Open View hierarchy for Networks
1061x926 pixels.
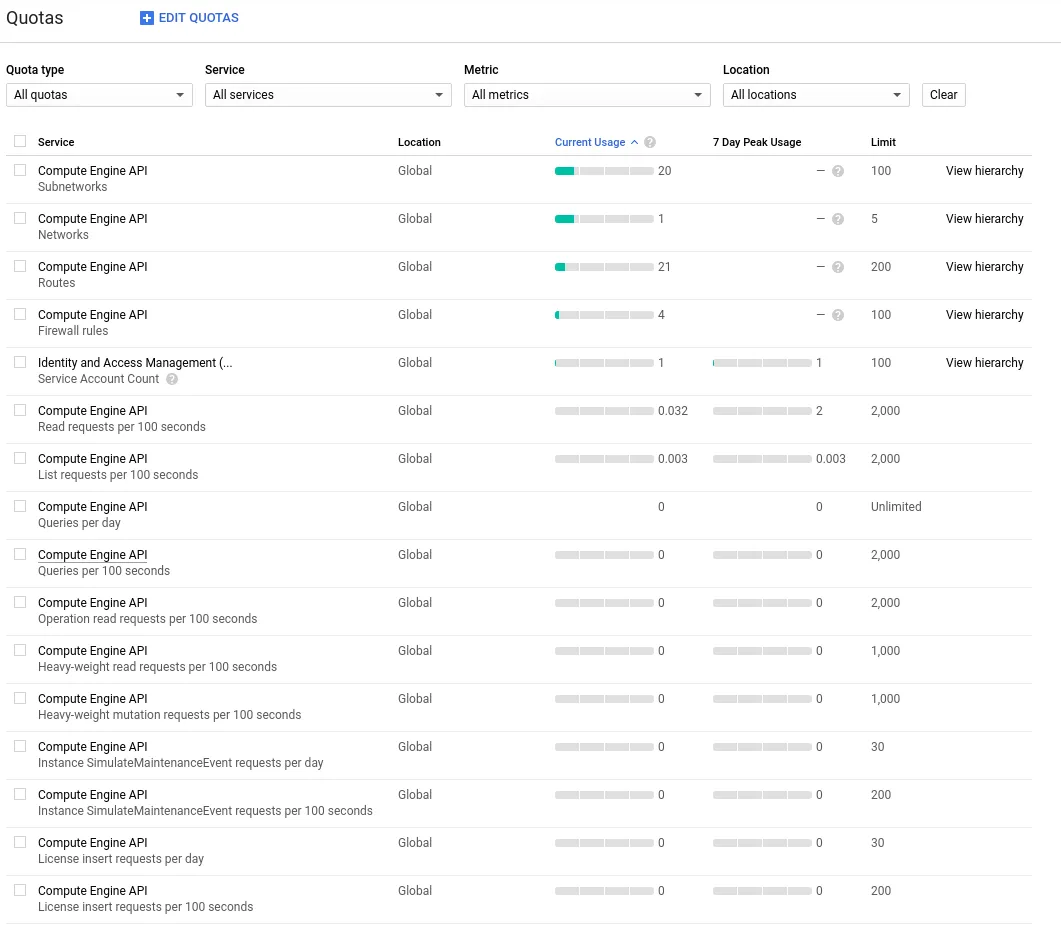tap(985, 219)
